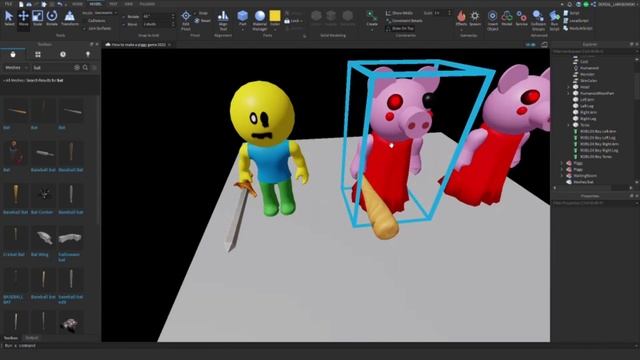Click in the Toolbox search field
This screenshot has width=640, height=360.
(52, 67)
